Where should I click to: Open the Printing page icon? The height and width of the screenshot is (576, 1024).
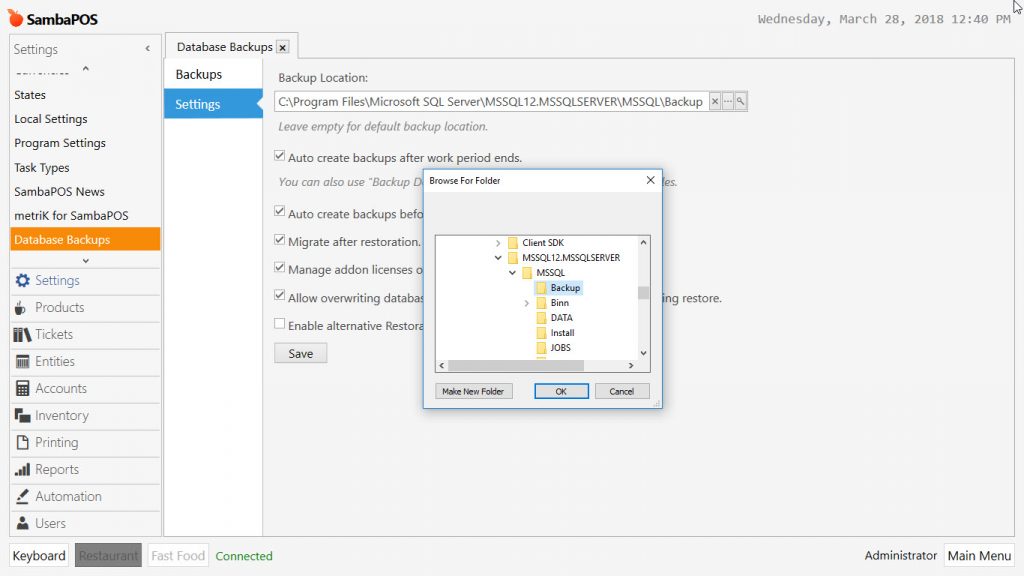pyautogui.click(x=22, y=442)
